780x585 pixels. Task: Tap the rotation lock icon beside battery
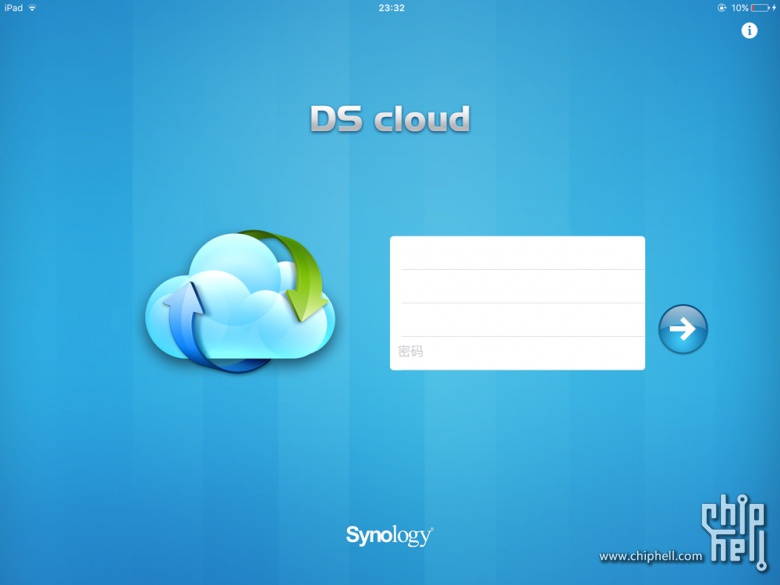tap(722, 8)
